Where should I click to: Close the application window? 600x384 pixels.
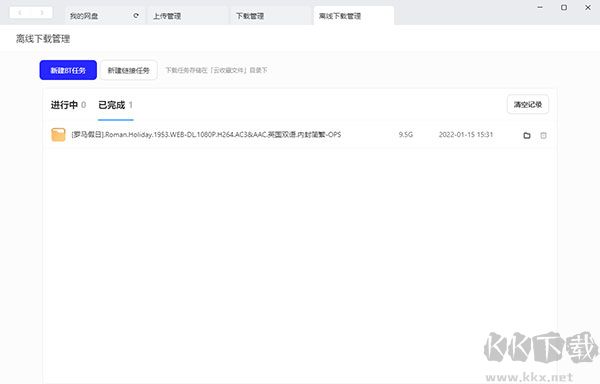pyautogui.click(x=588, y=7)
